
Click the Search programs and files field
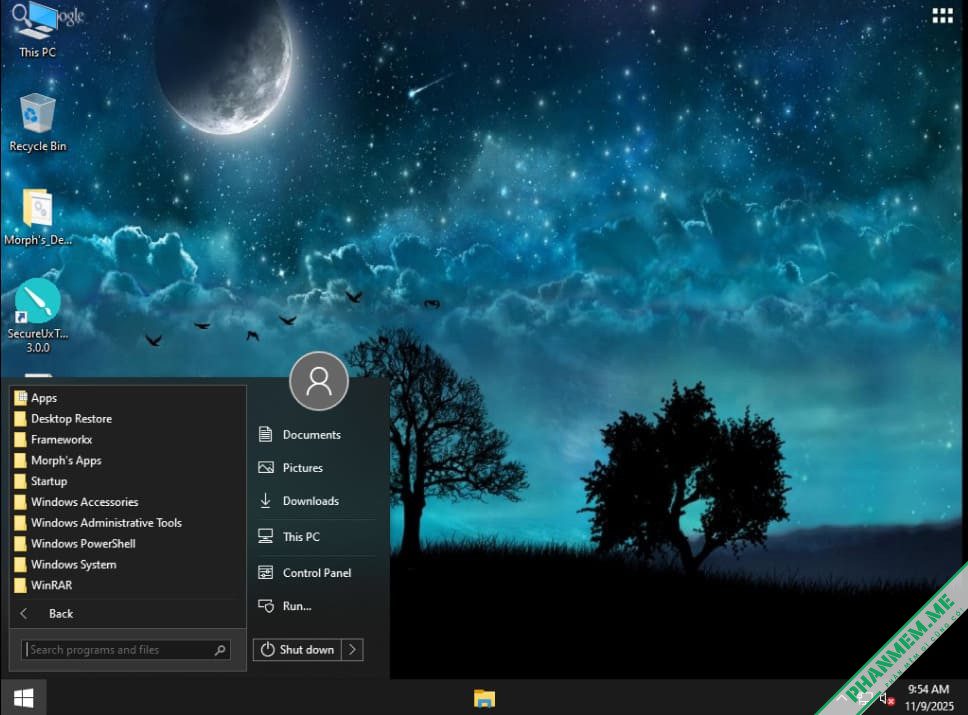coord(126,650)
